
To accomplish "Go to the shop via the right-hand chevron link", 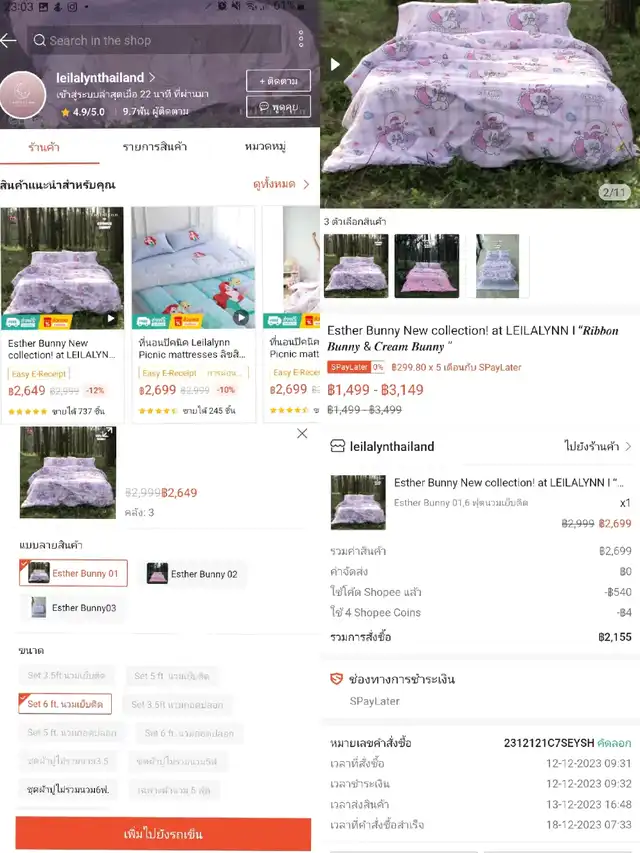I will [x=598, y=446].
